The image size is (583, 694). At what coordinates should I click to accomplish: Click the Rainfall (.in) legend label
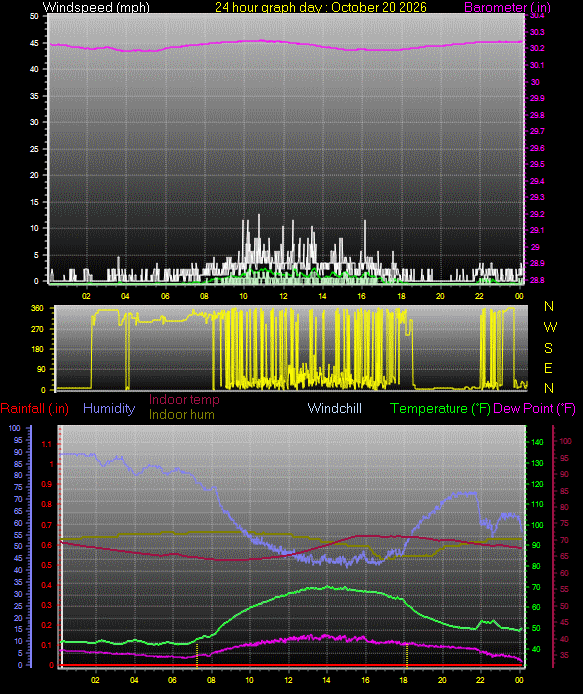(35, 408)
